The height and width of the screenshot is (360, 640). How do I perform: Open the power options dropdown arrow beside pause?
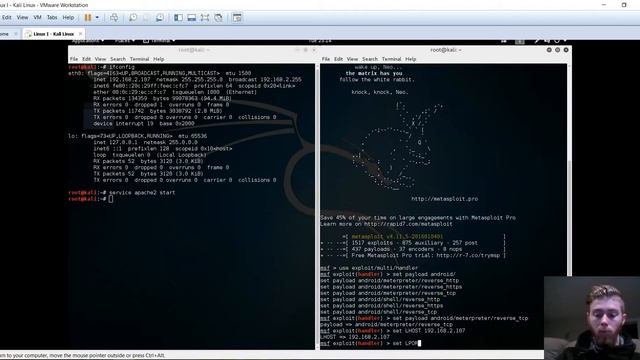(x=97, y=18)
